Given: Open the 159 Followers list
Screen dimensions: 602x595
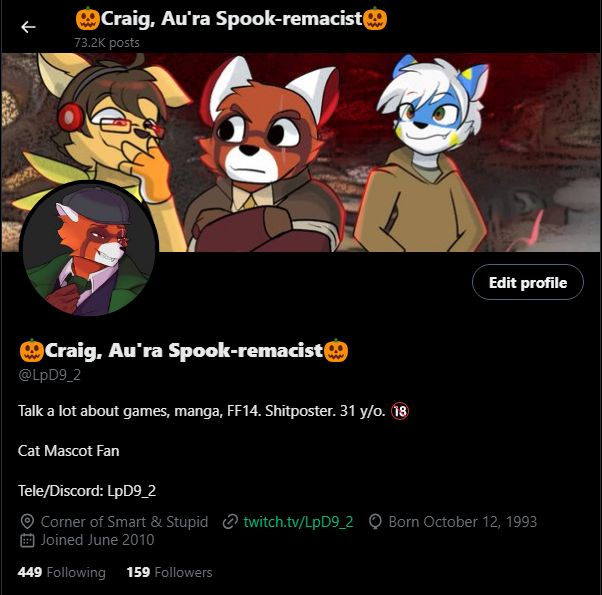Looking at the screenshot, I should tap(169, 572).
